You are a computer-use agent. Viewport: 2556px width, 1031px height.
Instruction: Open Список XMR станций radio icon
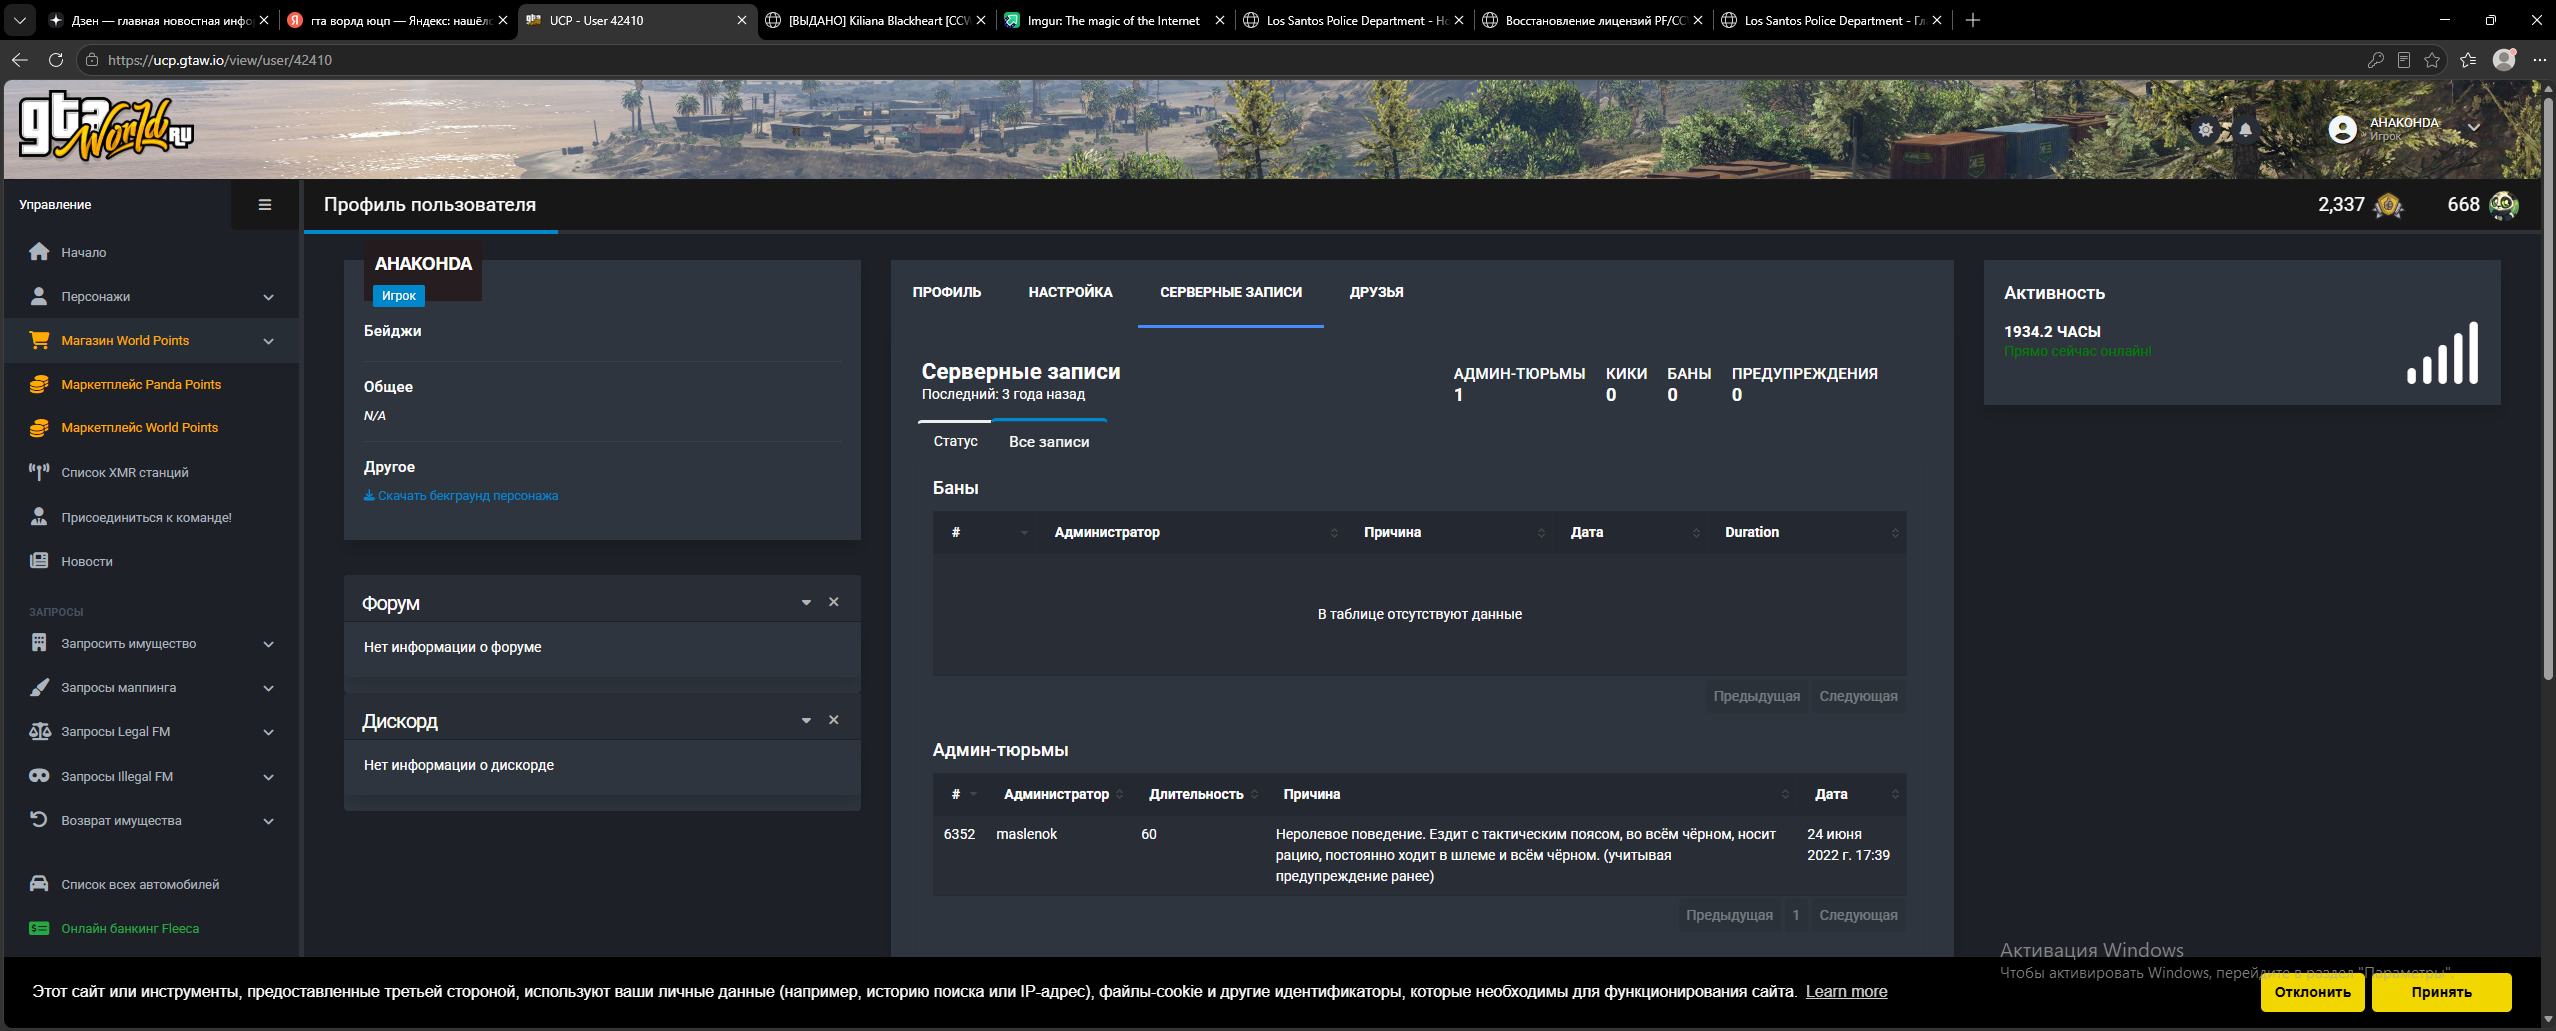pos(39,472)
